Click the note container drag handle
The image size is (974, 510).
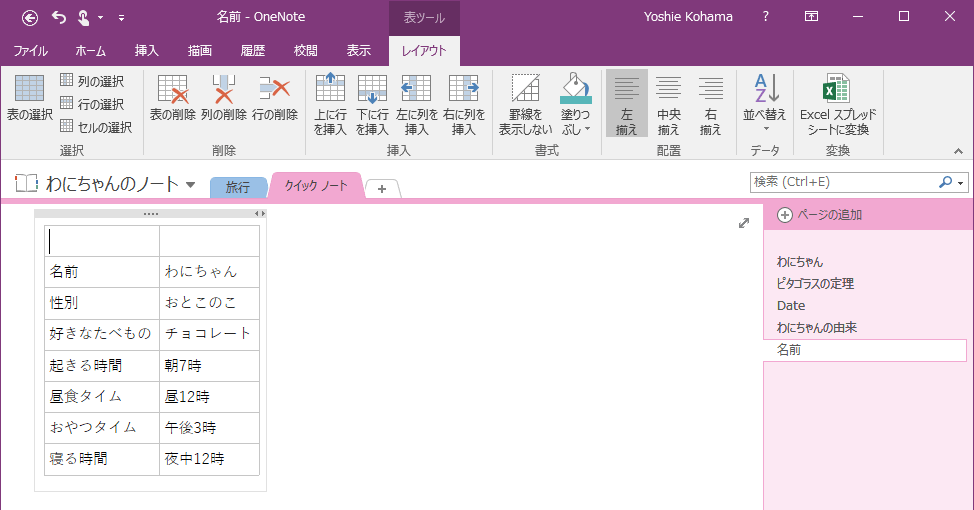pyautogui.click(x=151, y=214)
